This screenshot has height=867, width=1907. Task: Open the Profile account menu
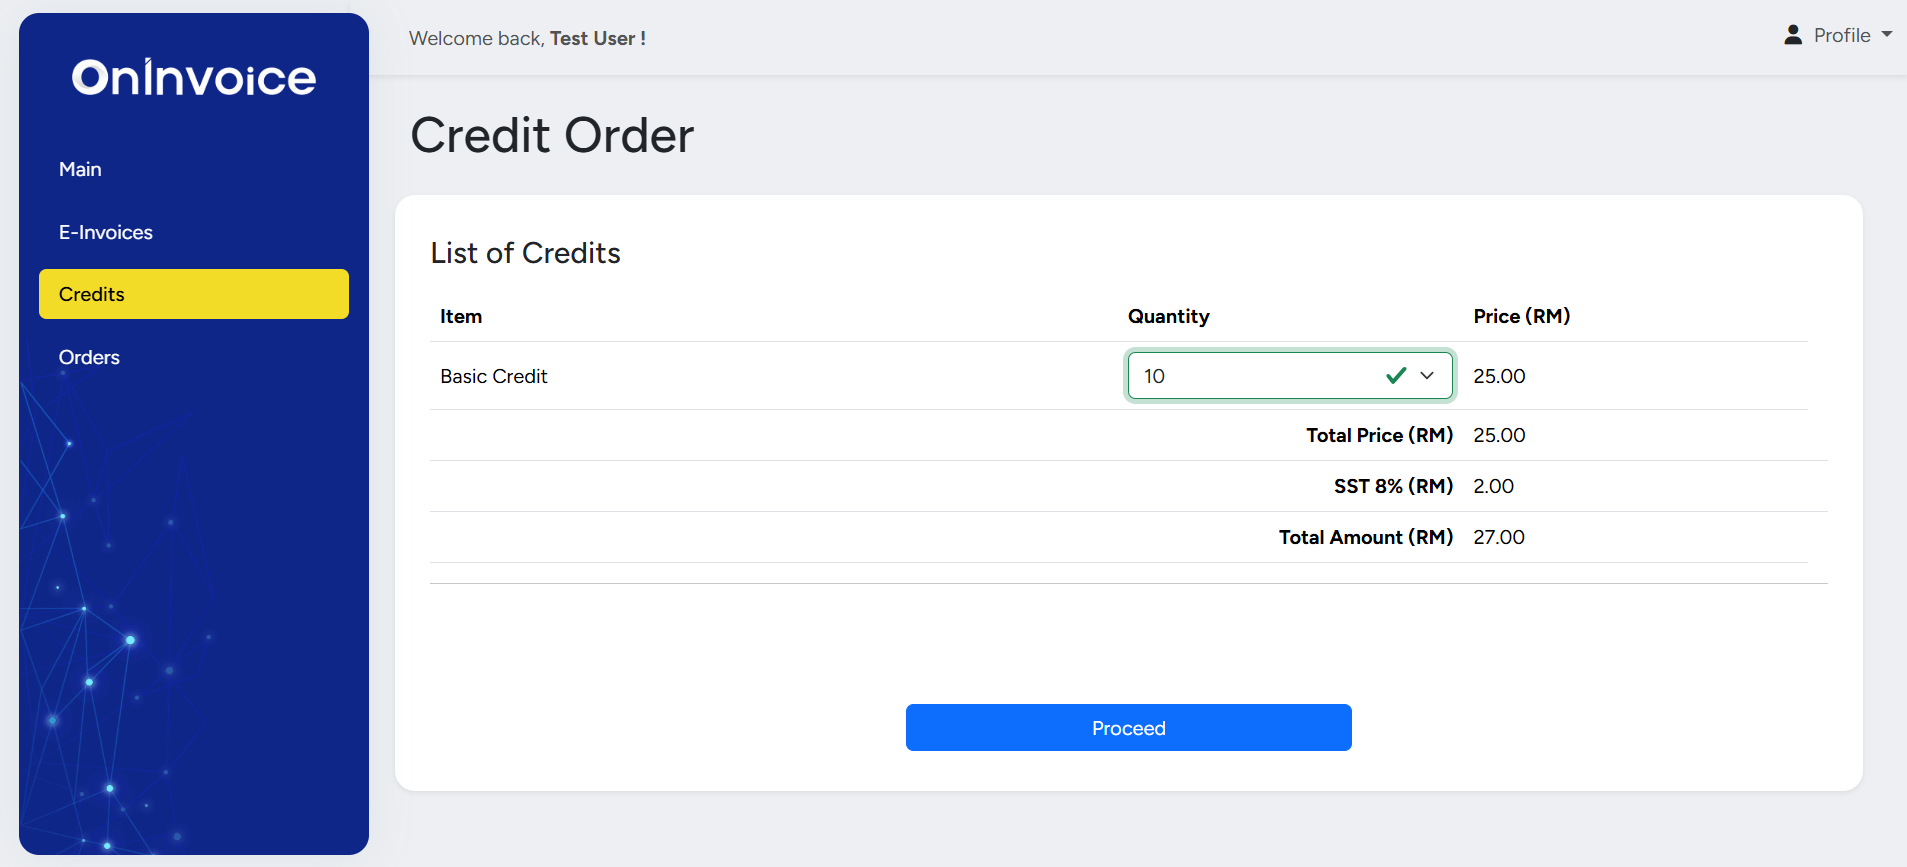[x=1841, y=34]
